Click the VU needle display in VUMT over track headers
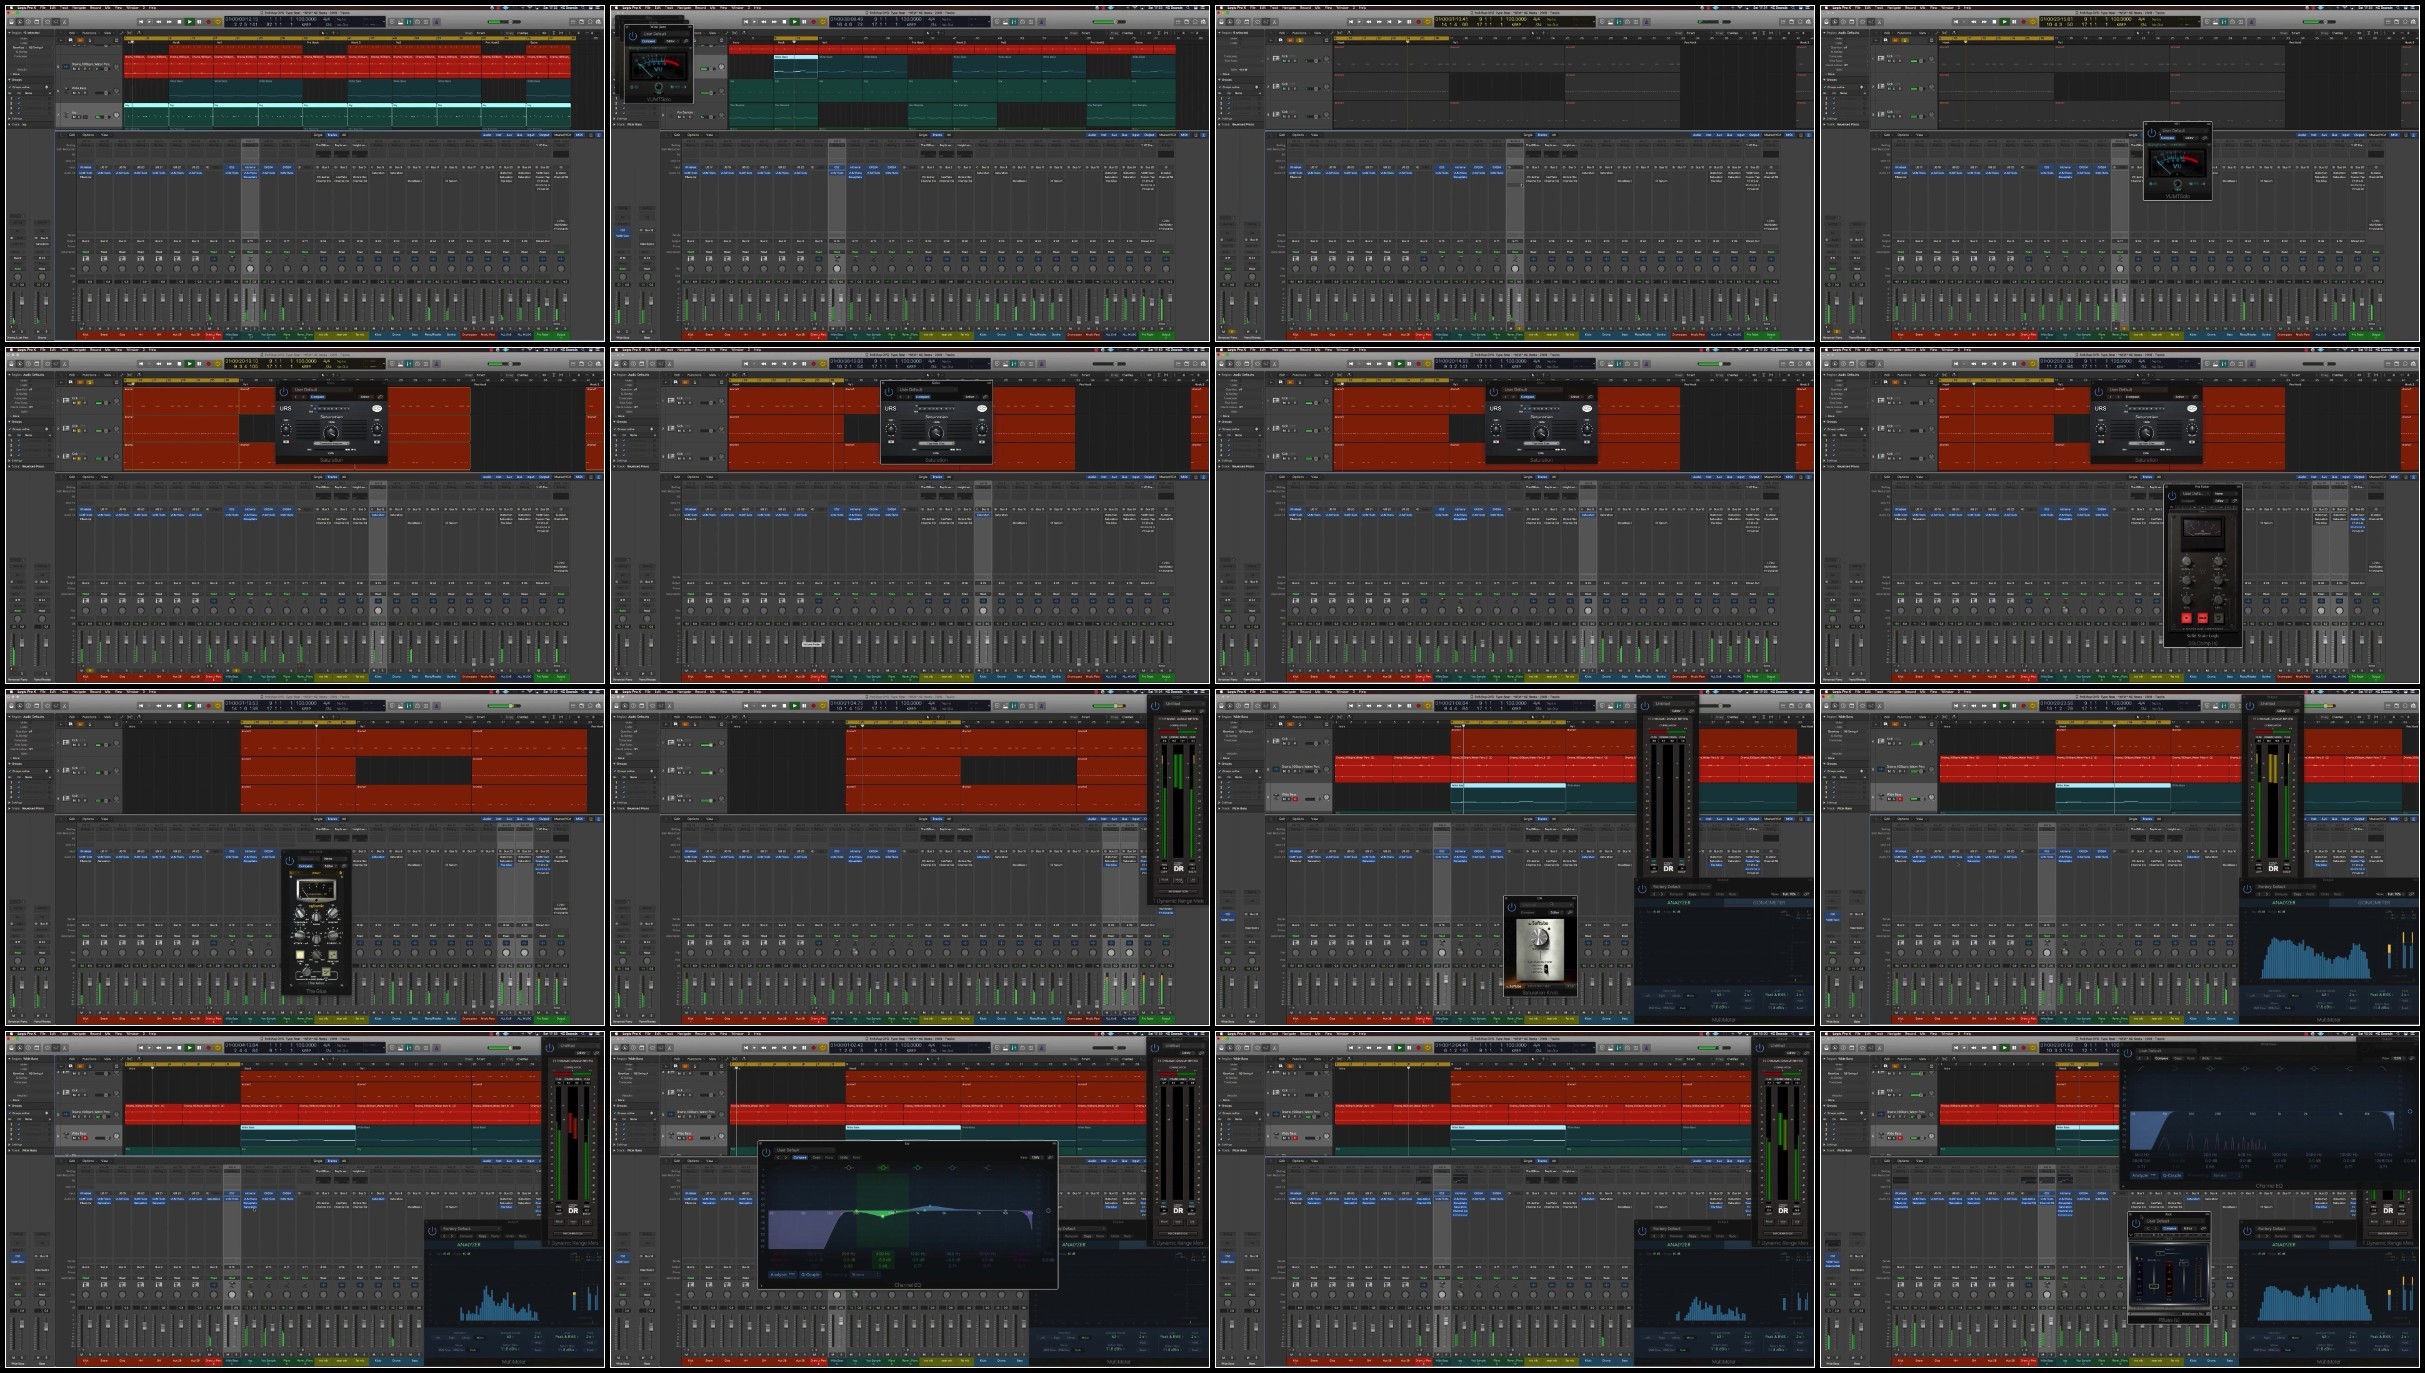2425x1373 pixels. (659, 66)
